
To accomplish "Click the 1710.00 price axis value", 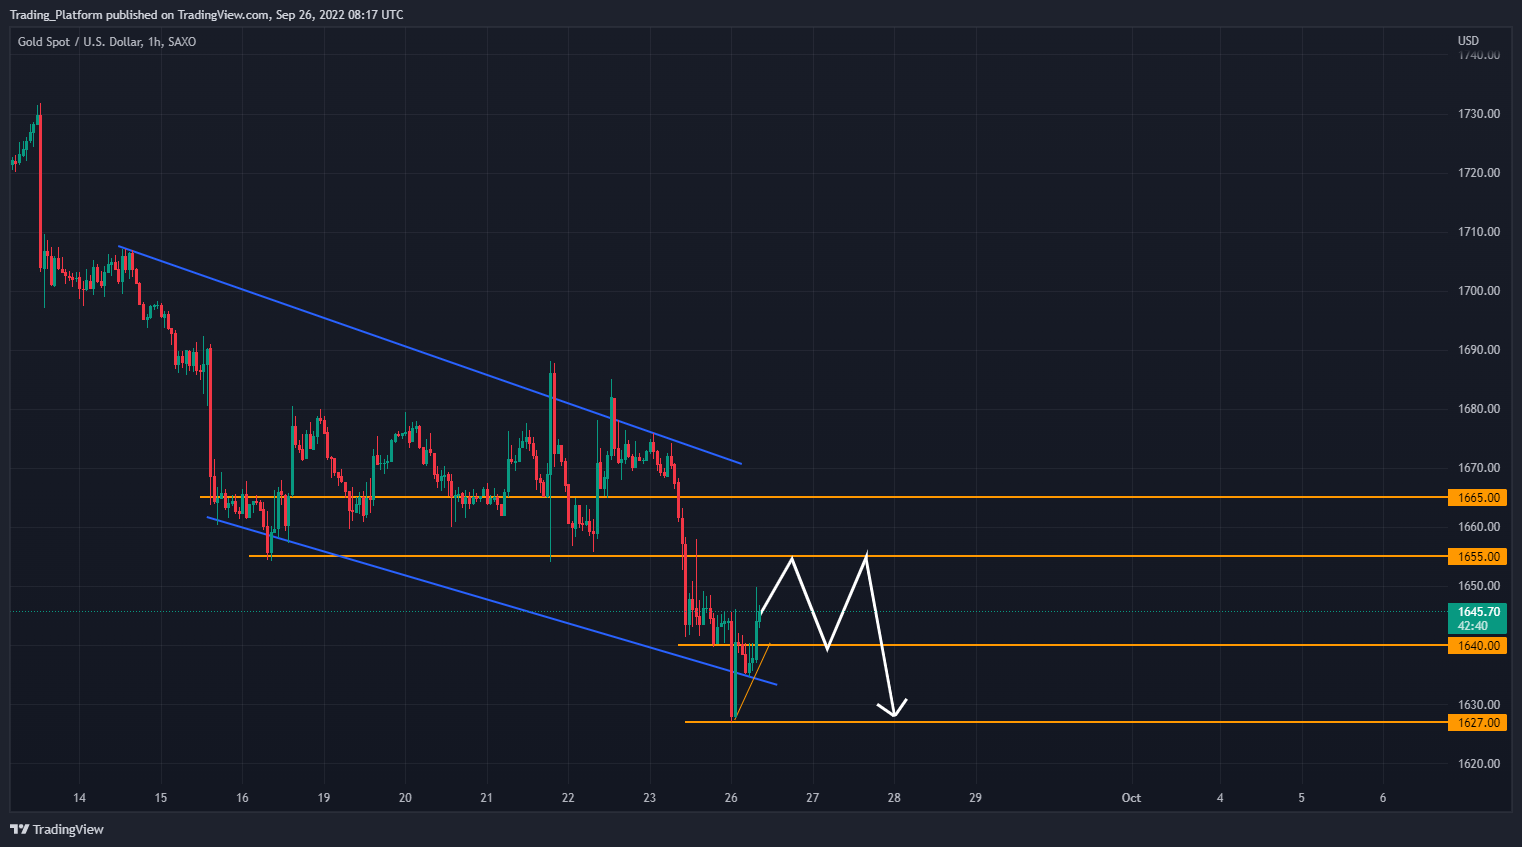I will point(1478,232).
